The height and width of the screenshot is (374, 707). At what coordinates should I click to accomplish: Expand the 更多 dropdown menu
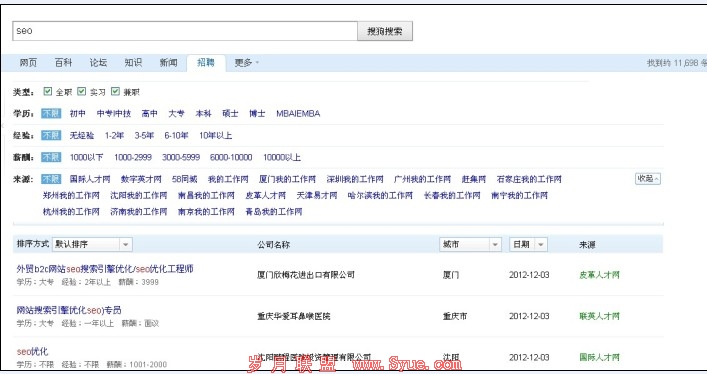tap(246, 63)
